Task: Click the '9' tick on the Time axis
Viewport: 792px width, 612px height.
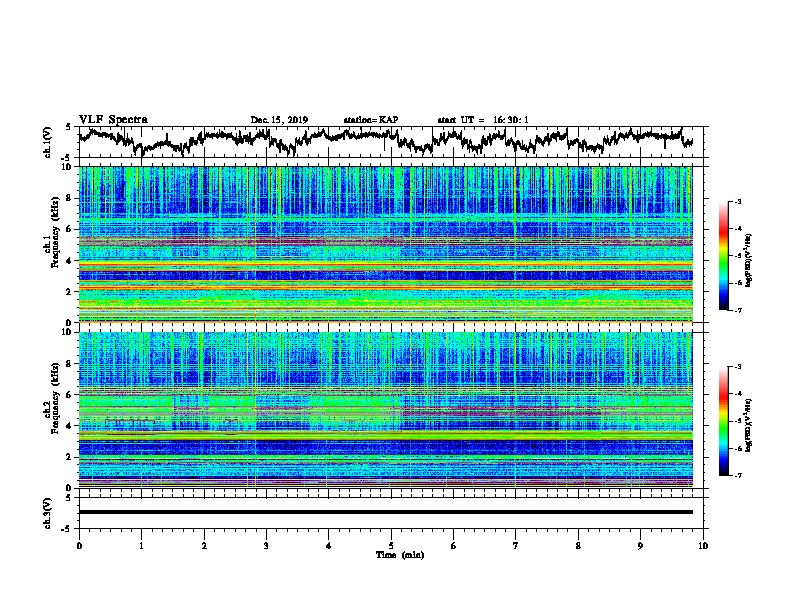Action: coord(640,546)
